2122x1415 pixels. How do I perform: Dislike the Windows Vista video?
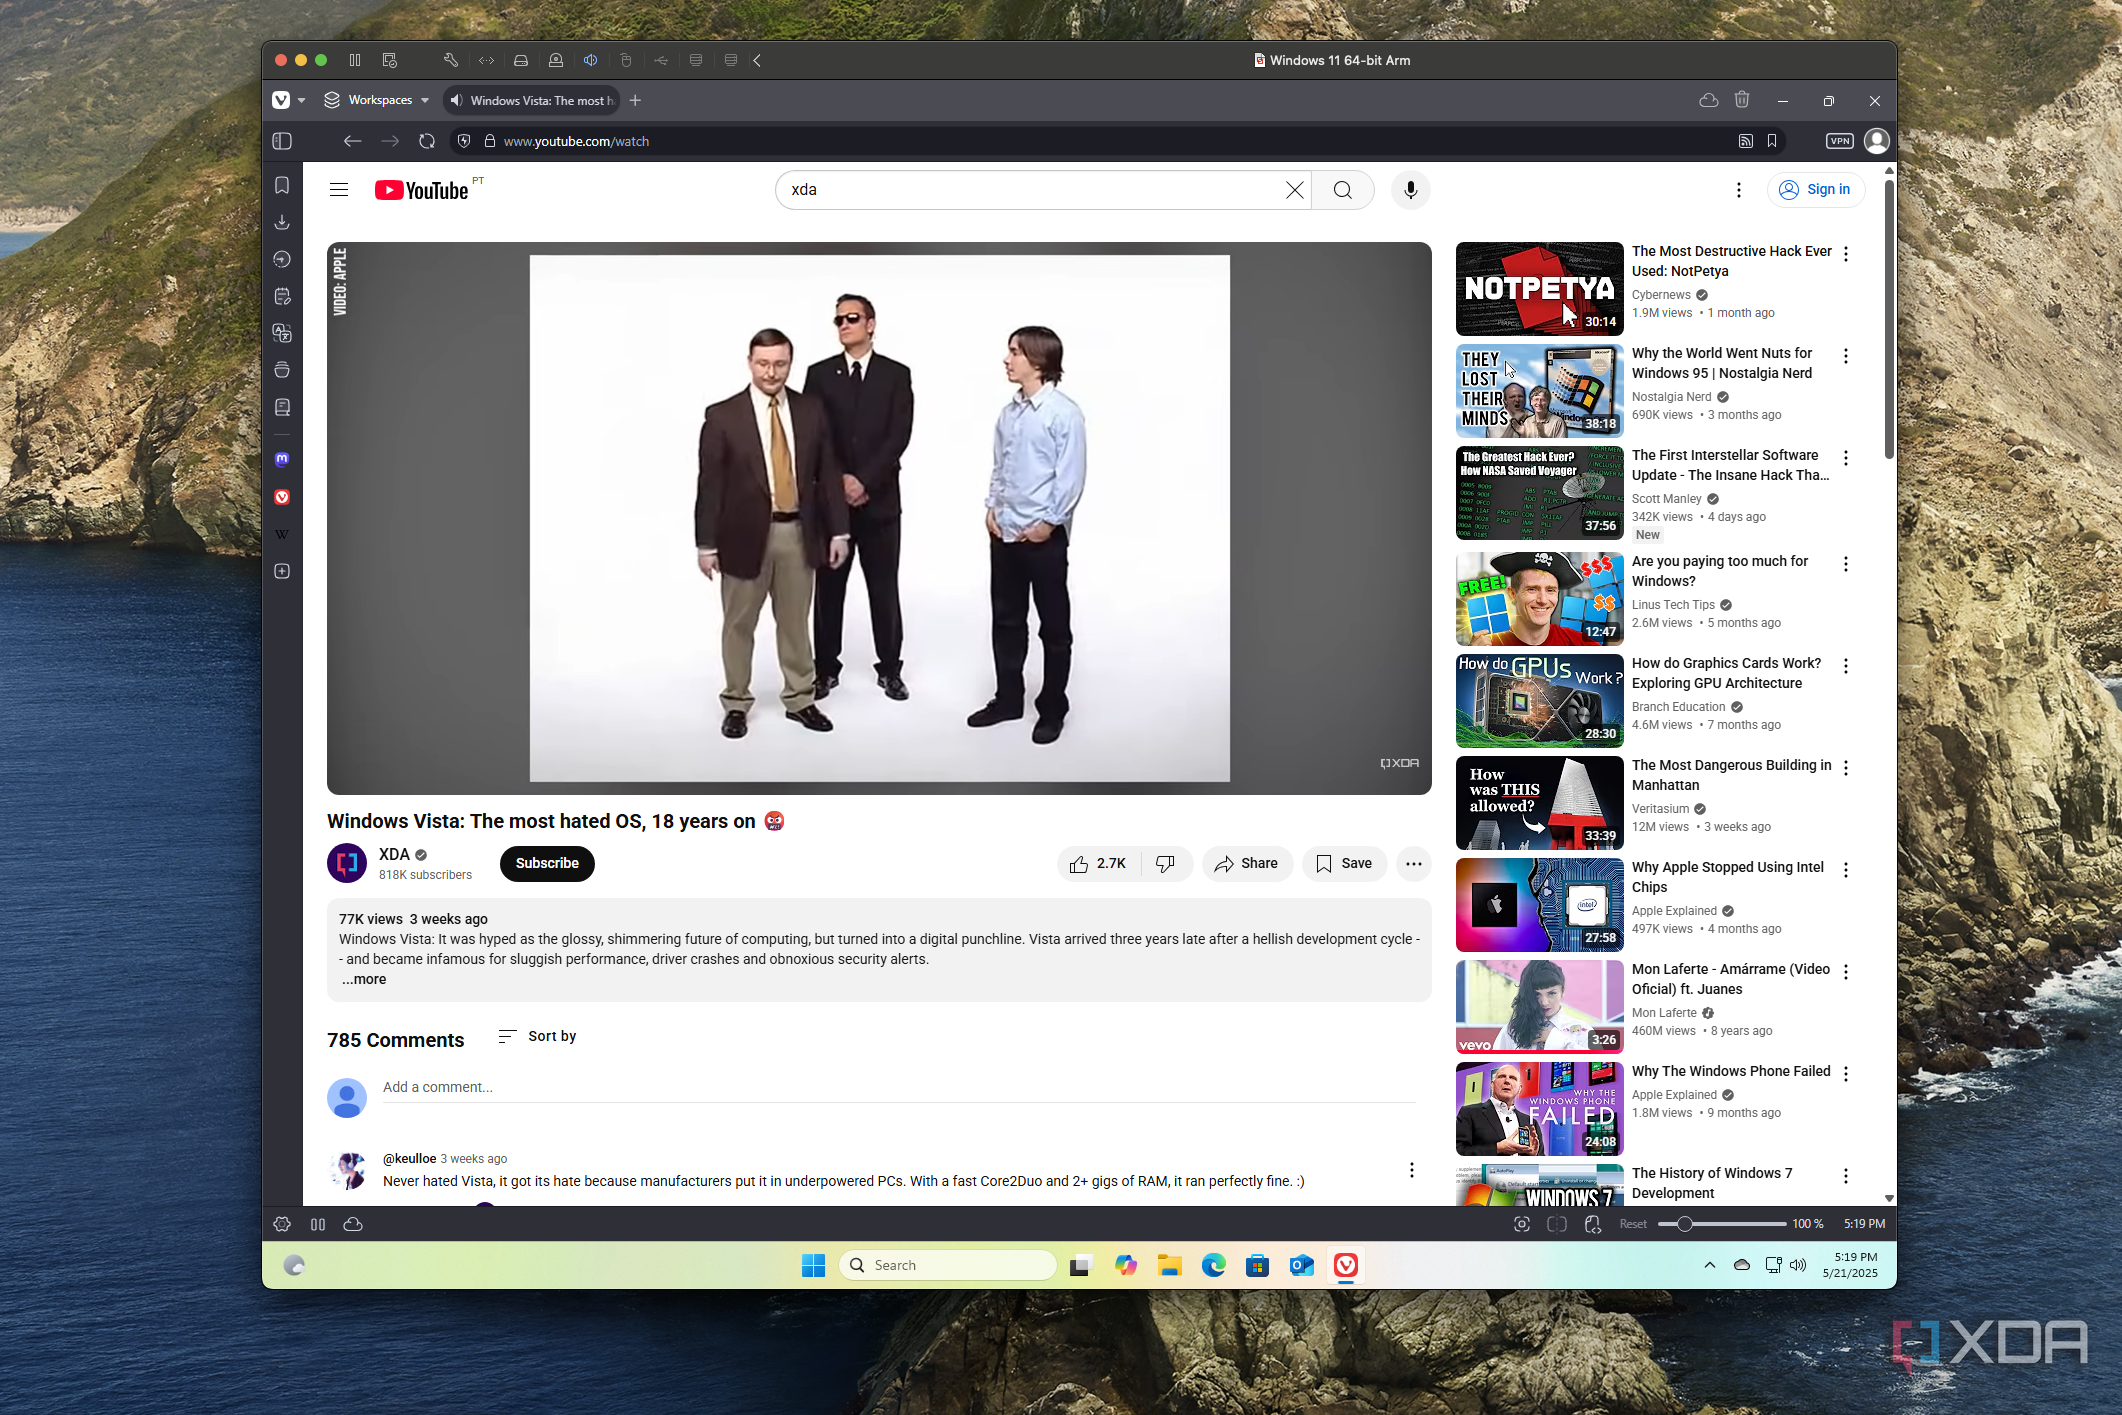pyautogui.click(x=1165, y=864)
